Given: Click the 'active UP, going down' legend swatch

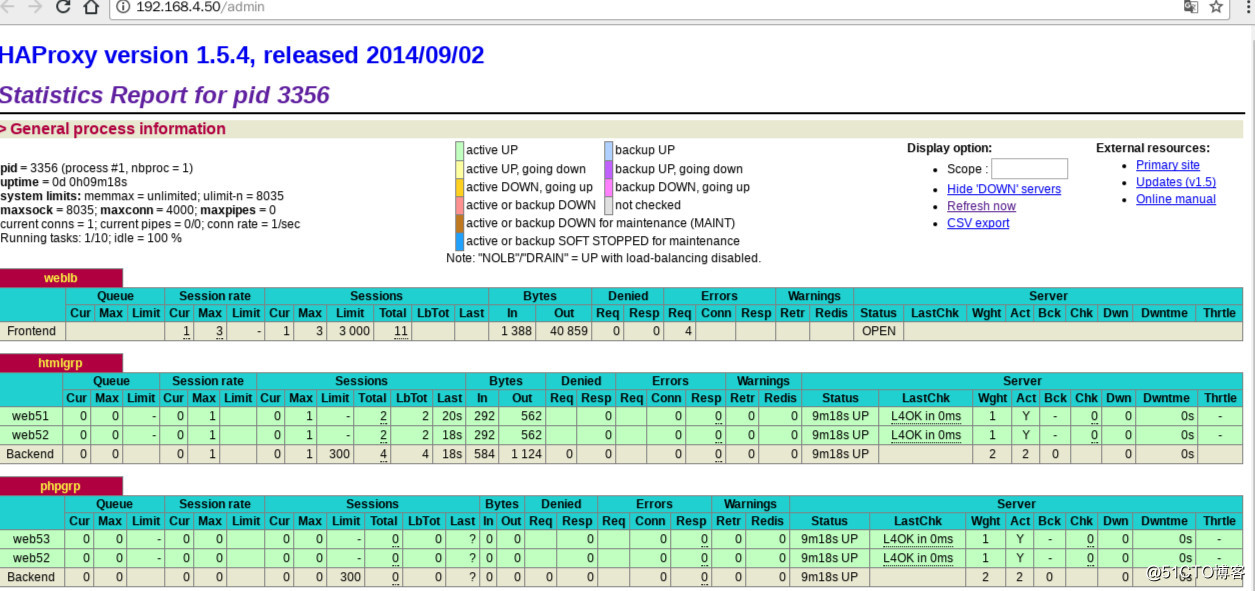Looking at the screenshot, I should [459, 169].
